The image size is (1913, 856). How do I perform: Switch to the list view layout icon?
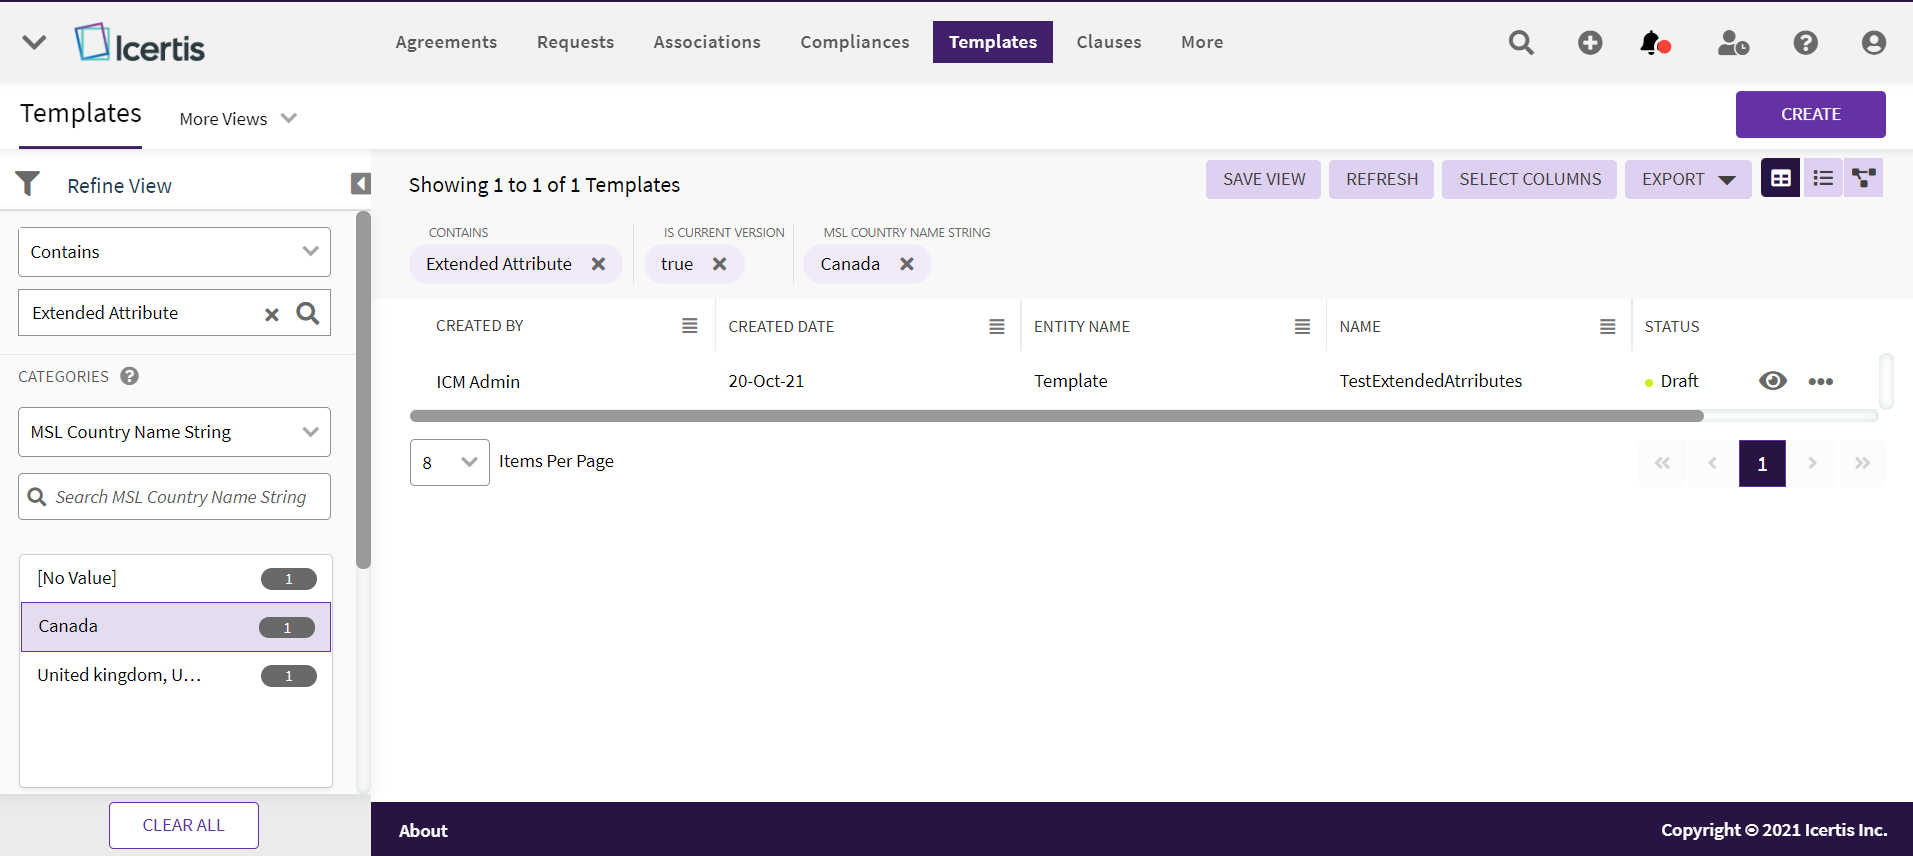coord(1823,178)
